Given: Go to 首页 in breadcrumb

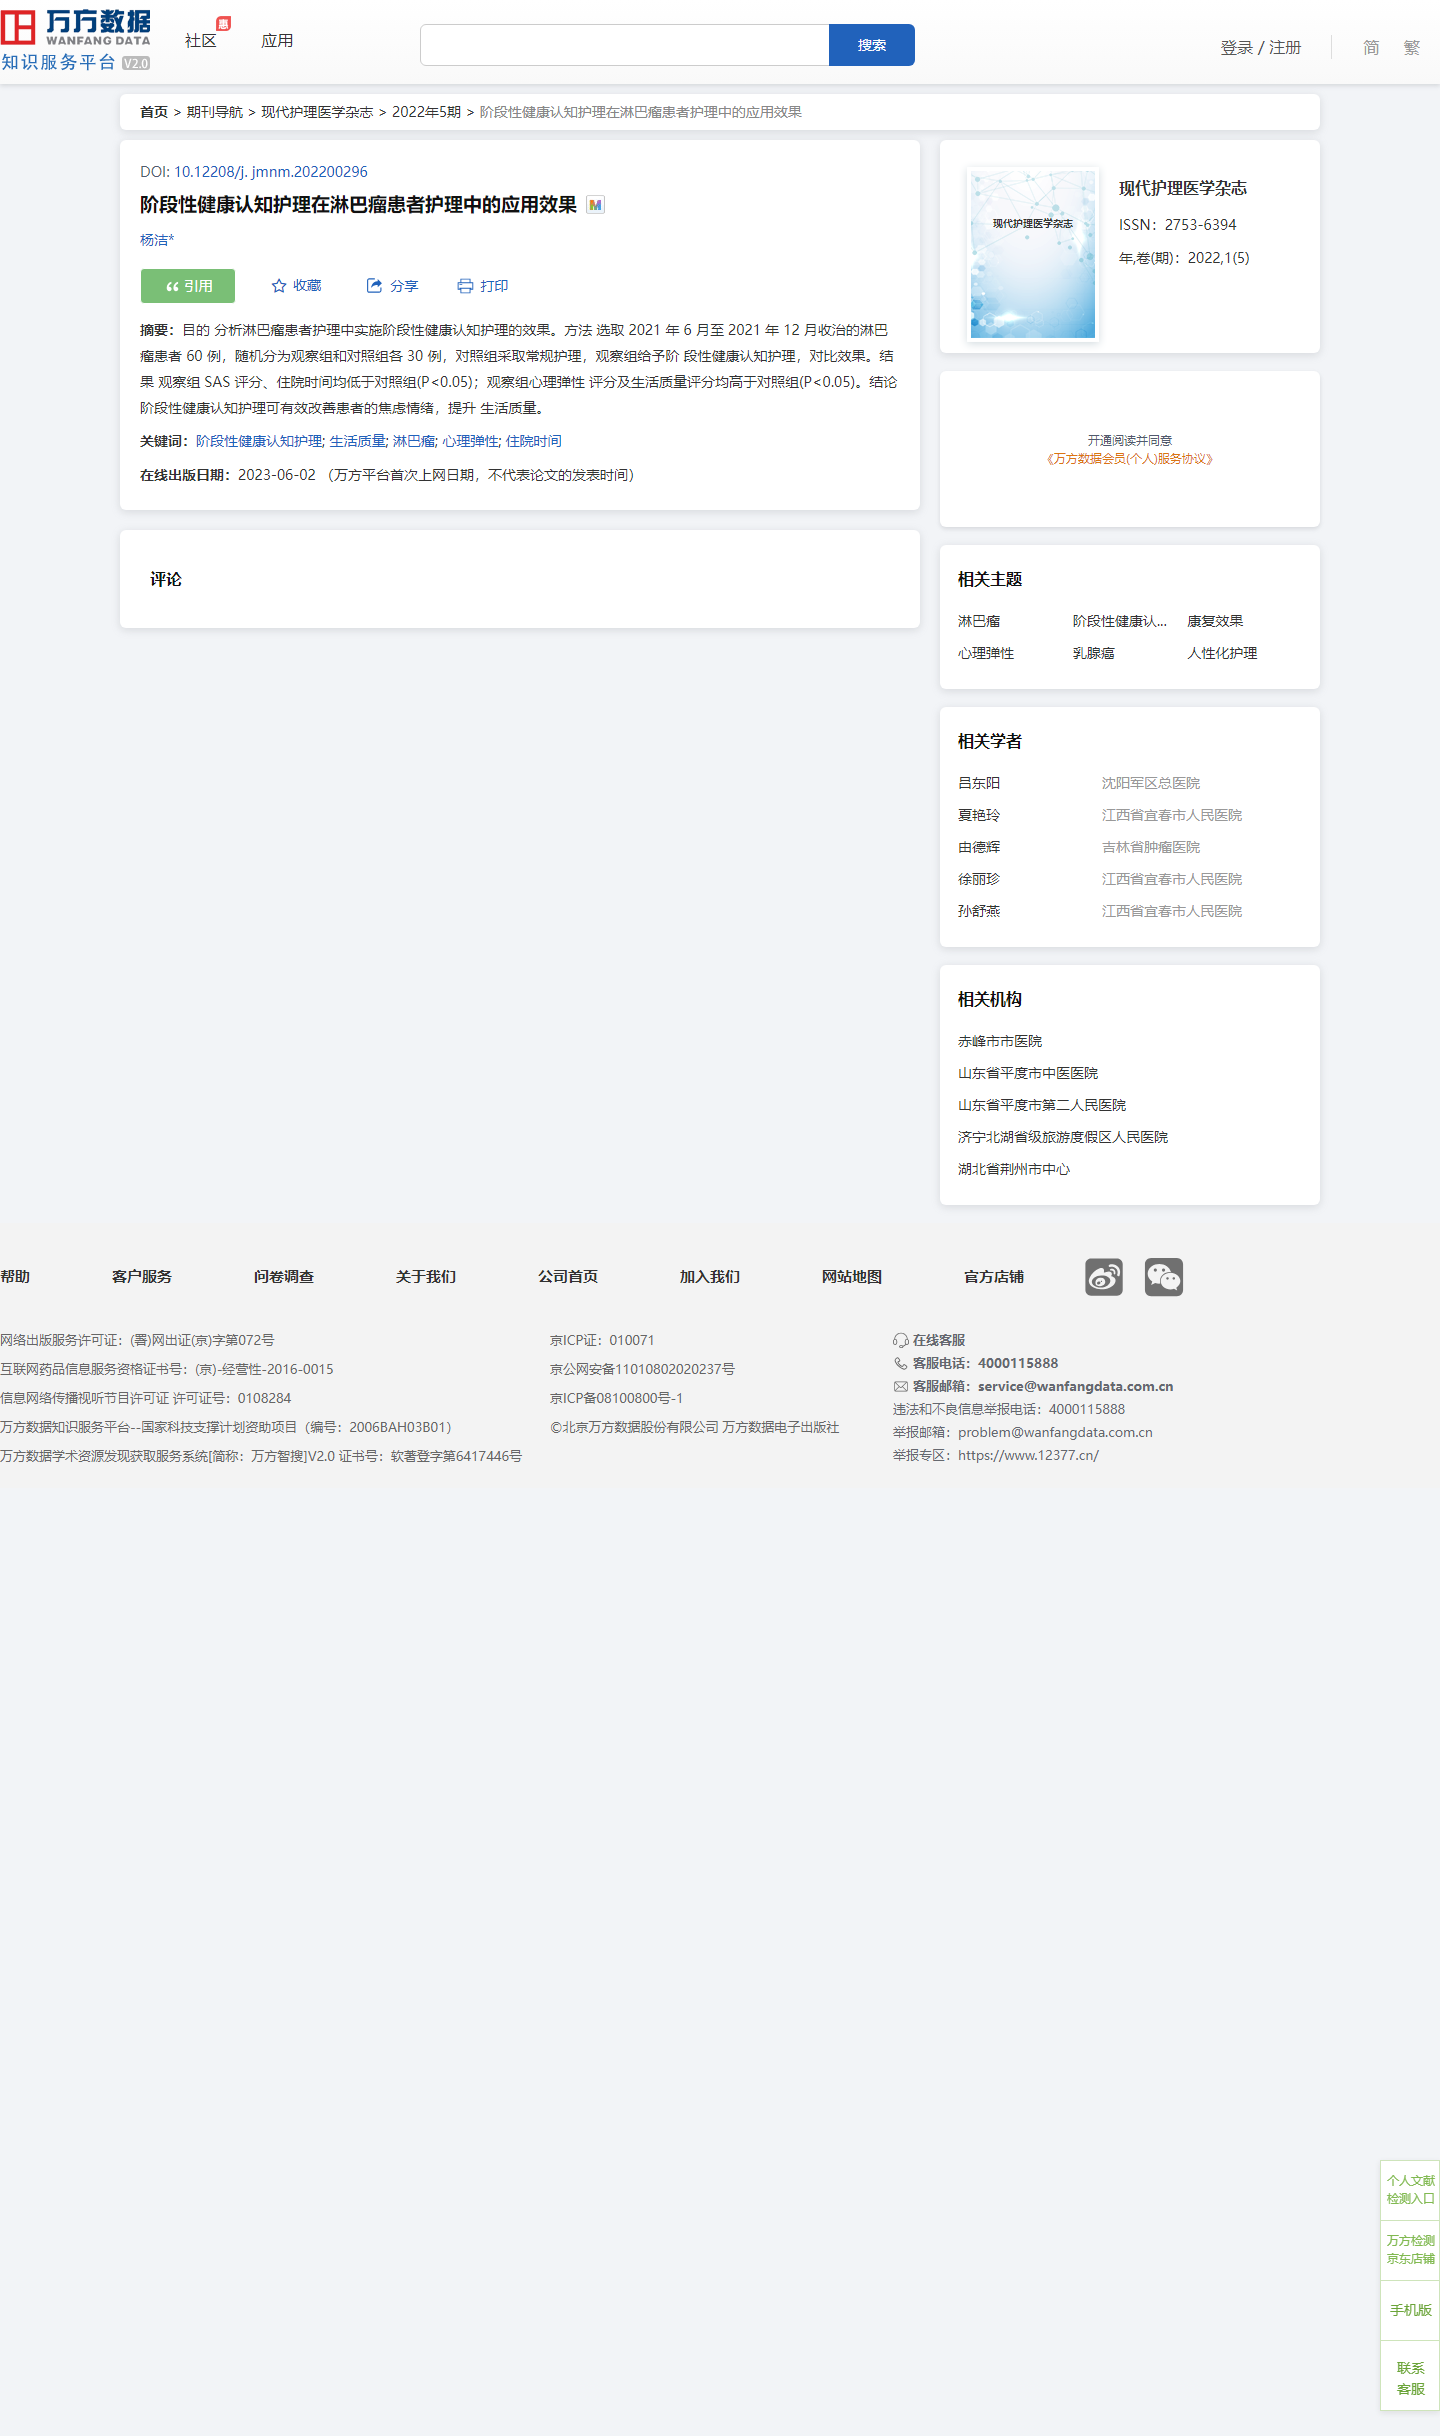Looking at the screenshot, I should [x=154, y=112].
